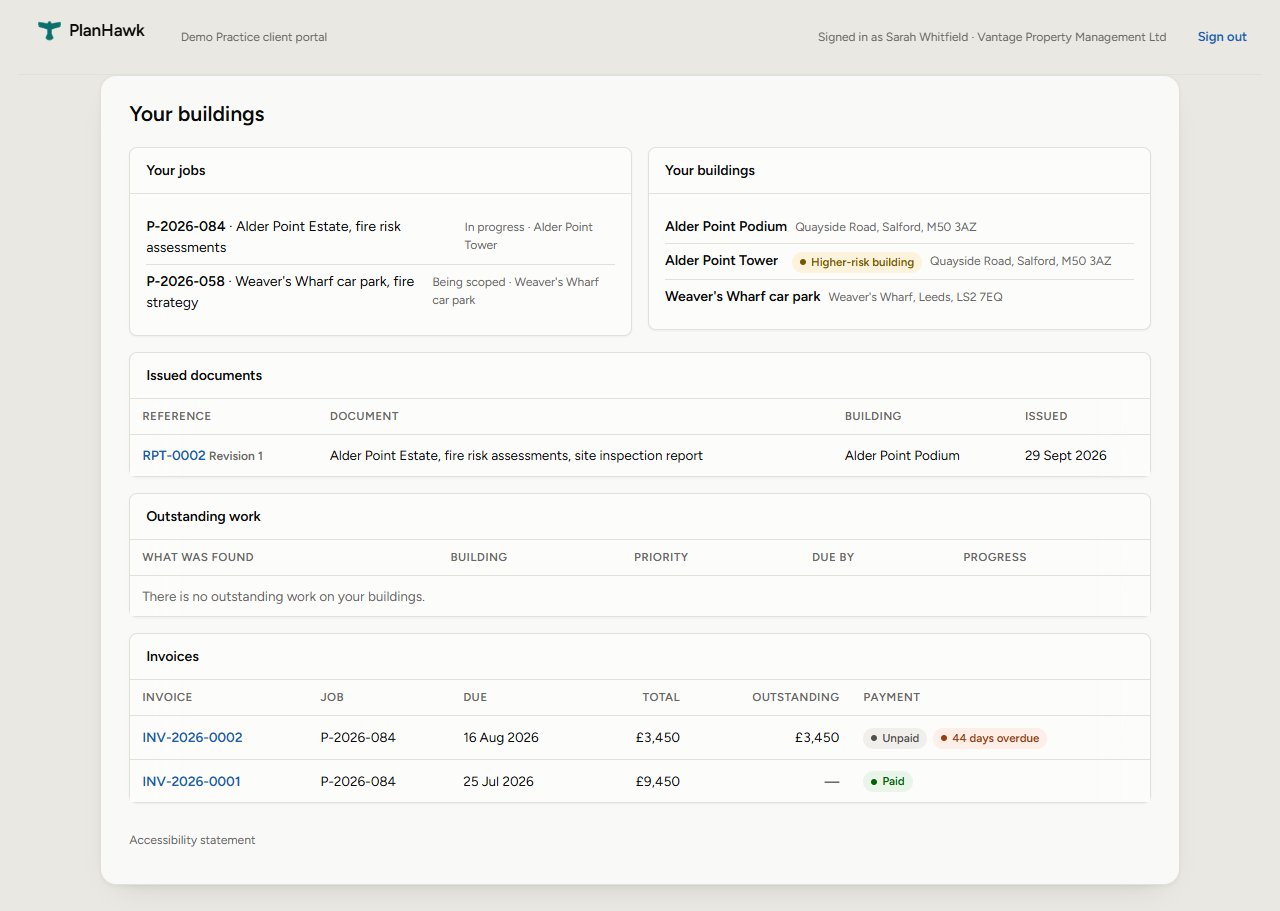Click the REFERENCE column header
The height and width of the screenshot is (911, 1280).
pos(177,416)
